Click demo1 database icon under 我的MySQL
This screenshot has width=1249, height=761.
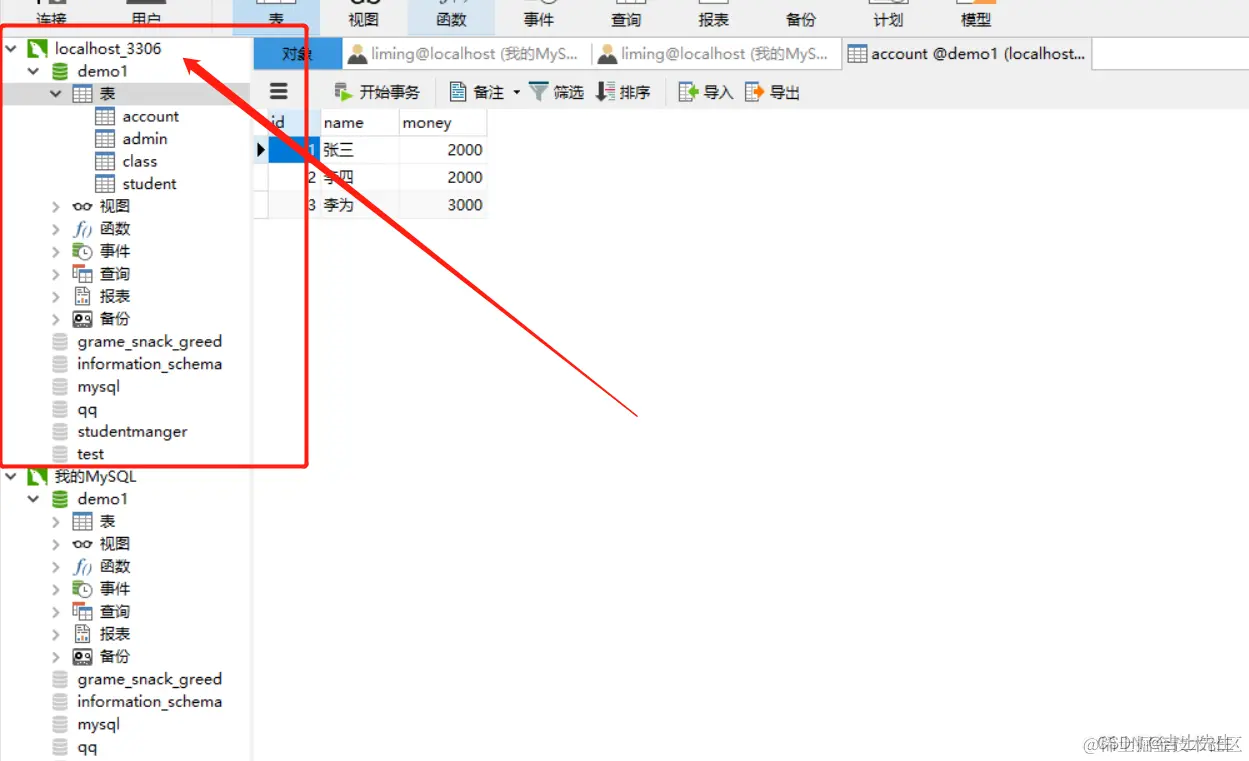click(61, 499)
